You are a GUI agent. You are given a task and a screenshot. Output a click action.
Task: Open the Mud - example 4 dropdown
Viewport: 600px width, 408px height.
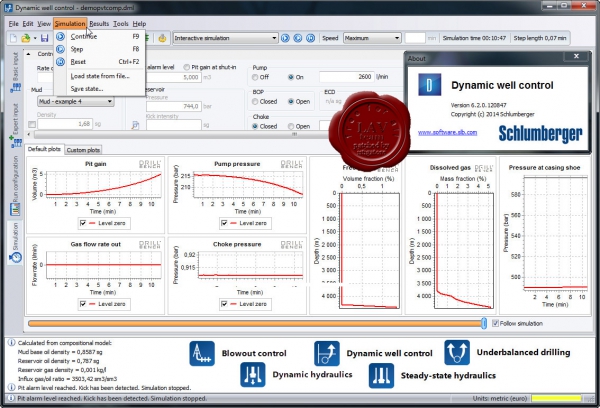(75, 101)
